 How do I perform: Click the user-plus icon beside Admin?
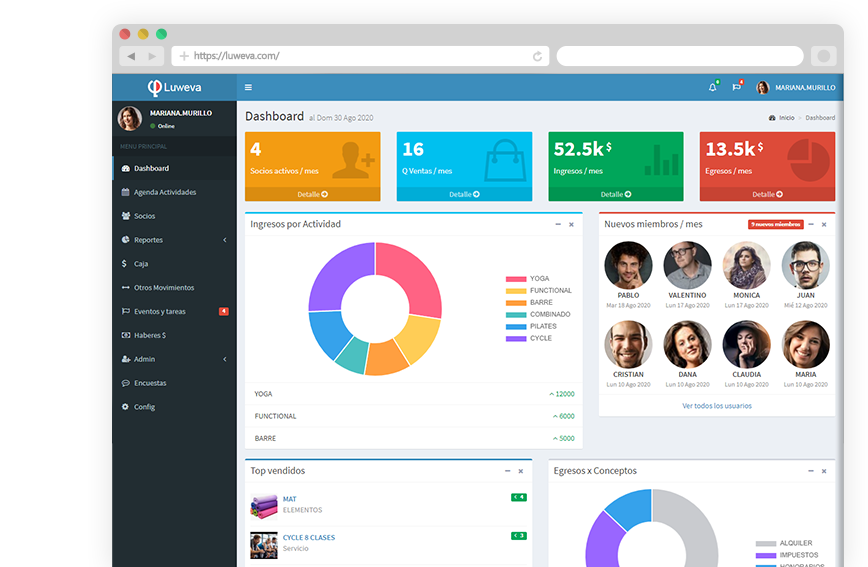(x=126, y=359)
